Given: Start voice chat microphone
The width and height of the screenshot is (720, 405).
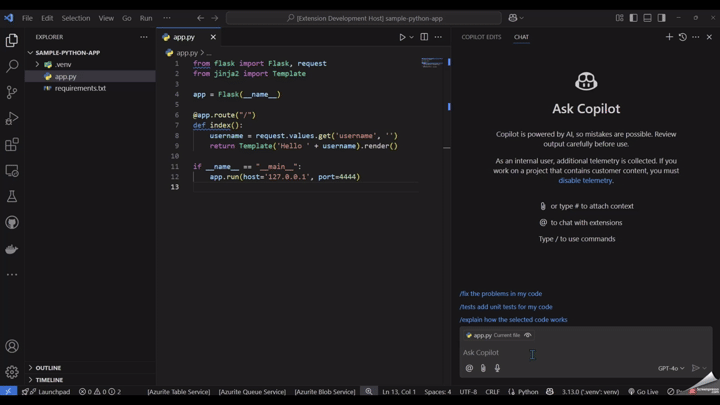Looking at the screenshot, I should (x=497, y=368).
